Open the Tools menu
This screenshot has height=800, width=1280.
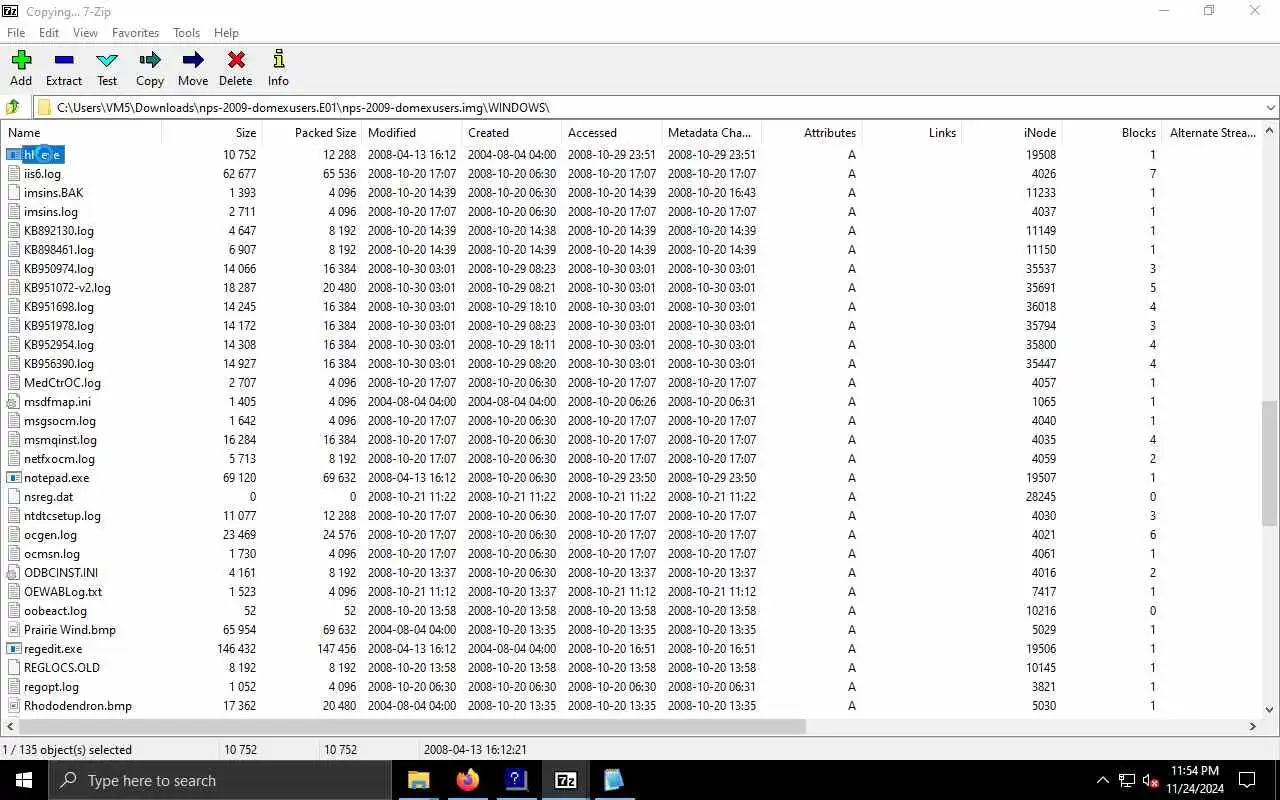186,33
